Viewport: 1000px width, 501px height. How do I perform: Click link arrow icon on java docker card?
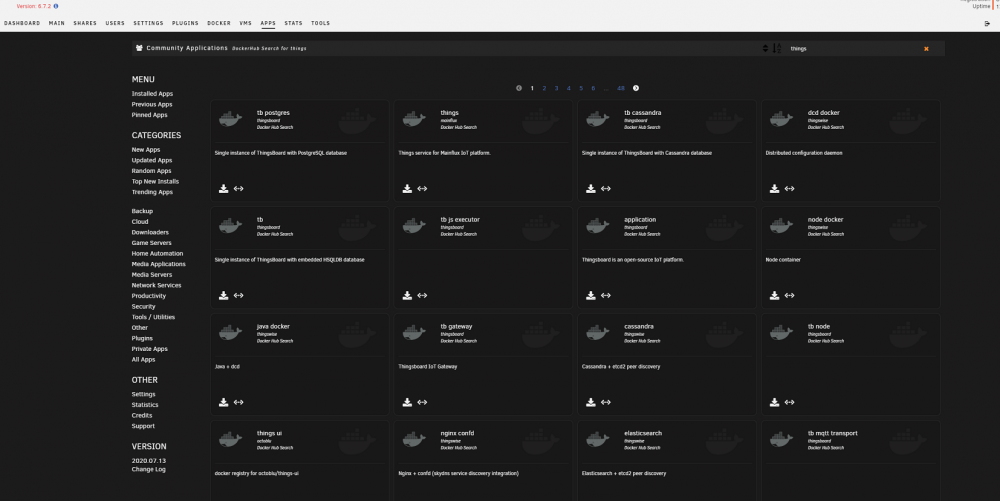(239, 402)
